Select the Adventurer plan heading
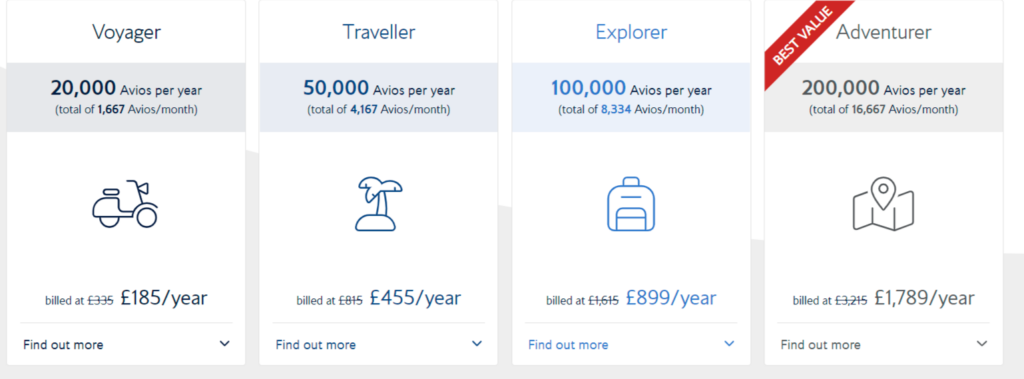Image resolution: width=1024 pixels, height=379 pixels. (884, 32)
